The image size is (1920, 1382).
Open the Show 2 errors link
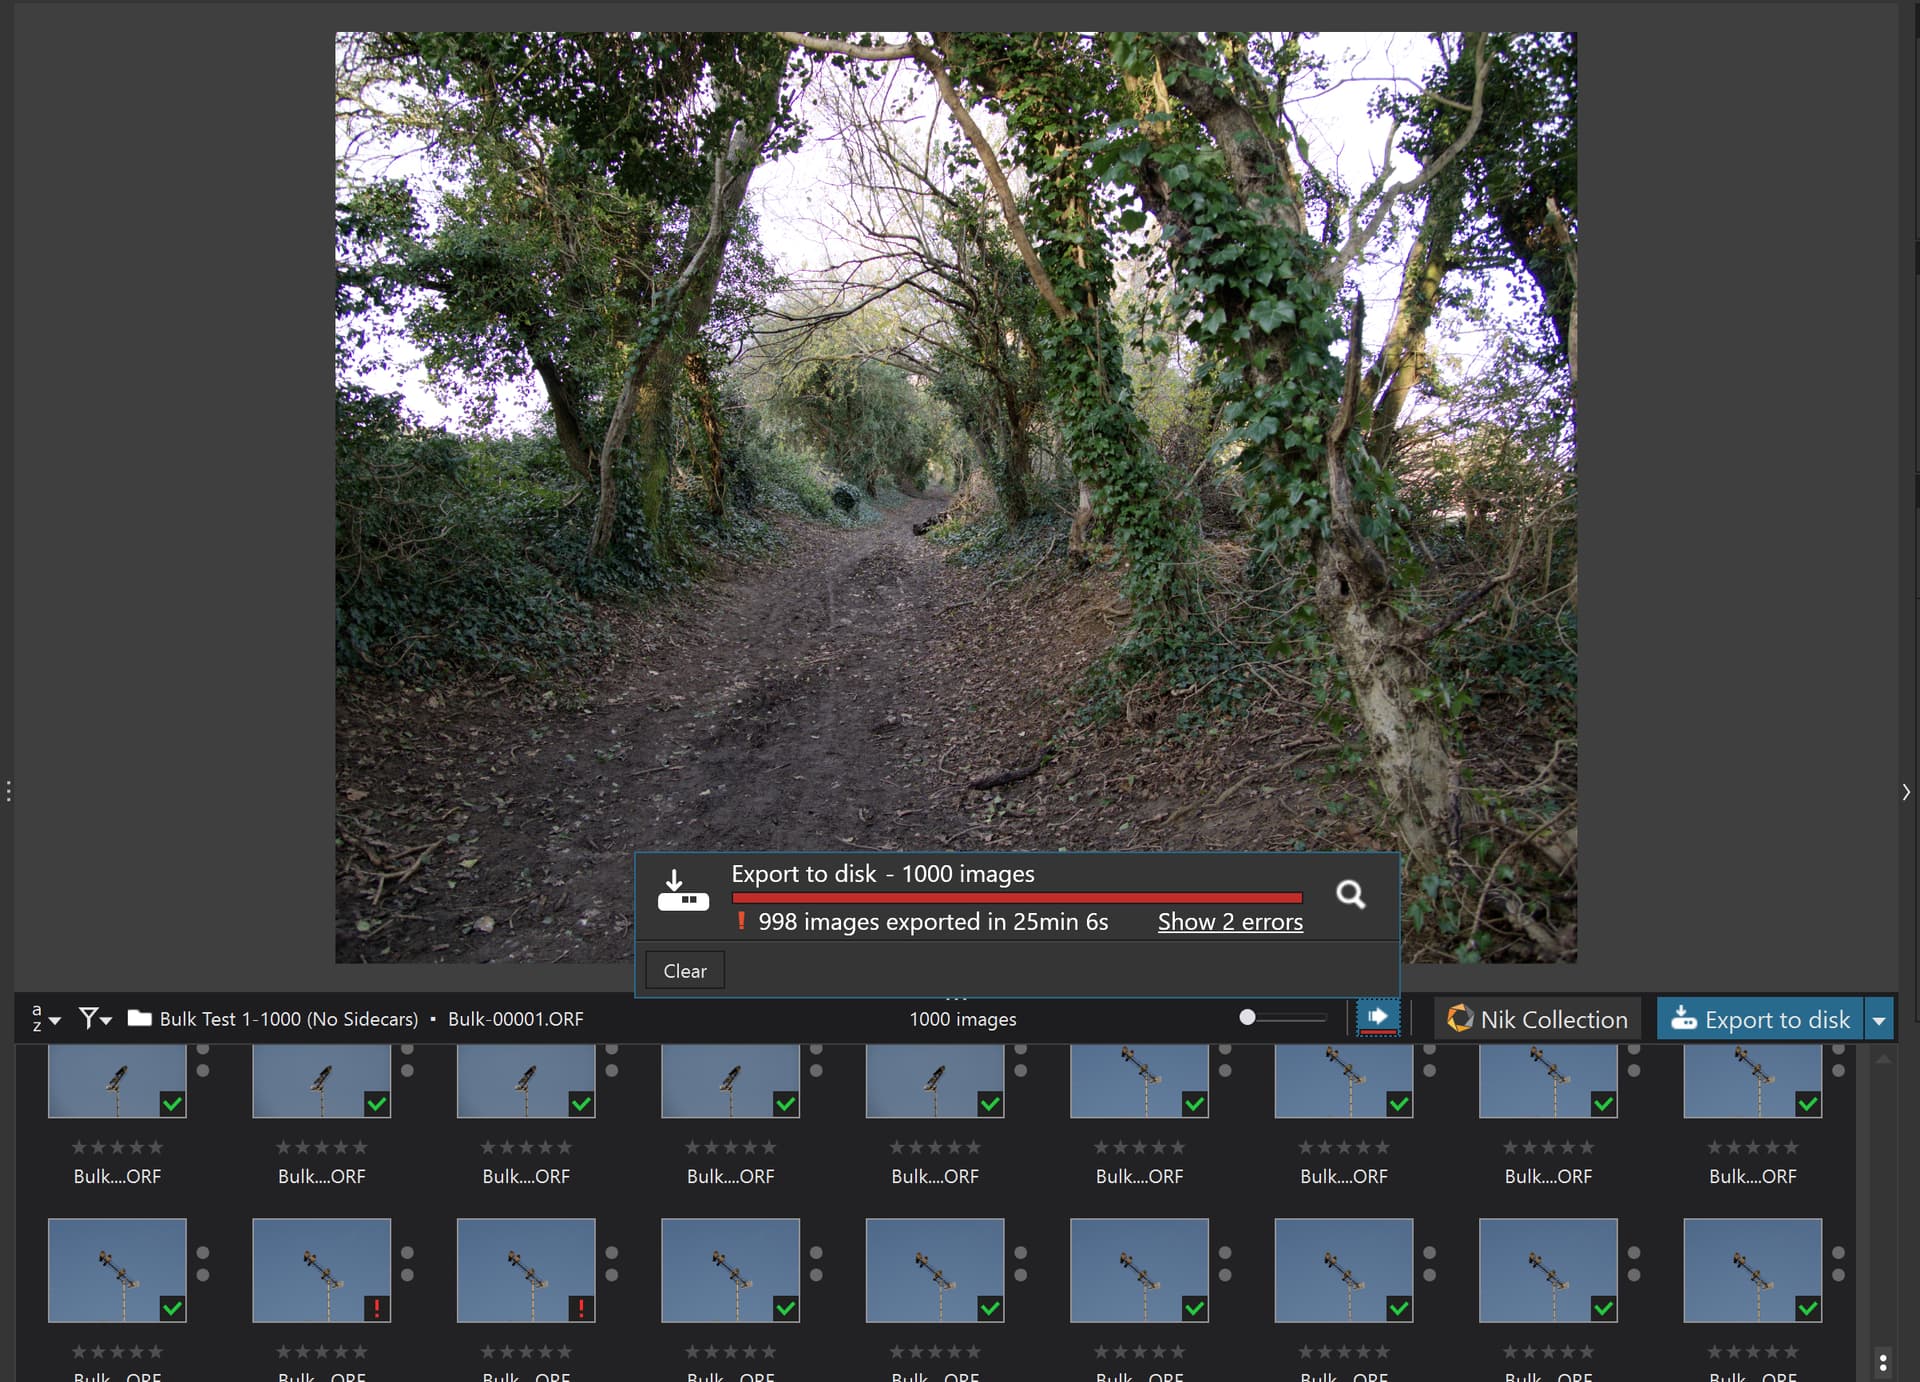(1230, 922)
